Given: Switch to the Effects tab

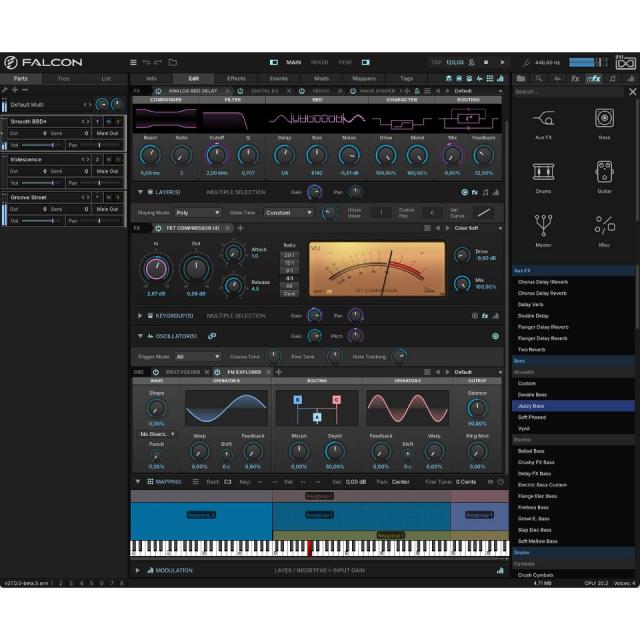Looking at the screenshot, I should tap(236, 78).
